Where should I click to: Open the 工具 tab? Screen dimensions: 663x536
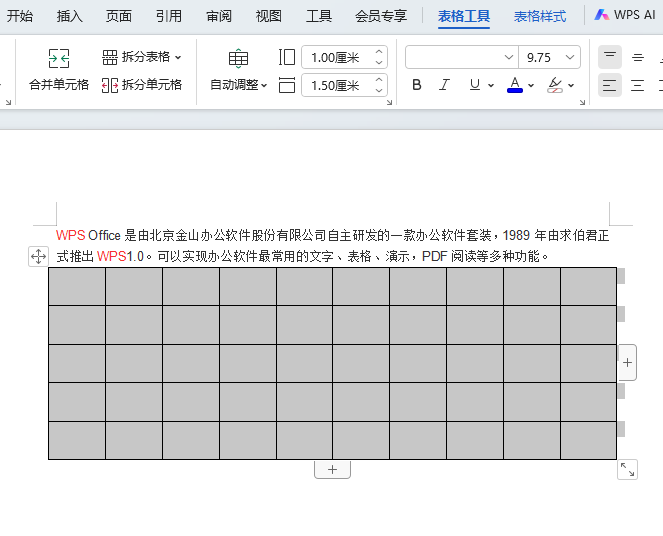tap(319, 16)
